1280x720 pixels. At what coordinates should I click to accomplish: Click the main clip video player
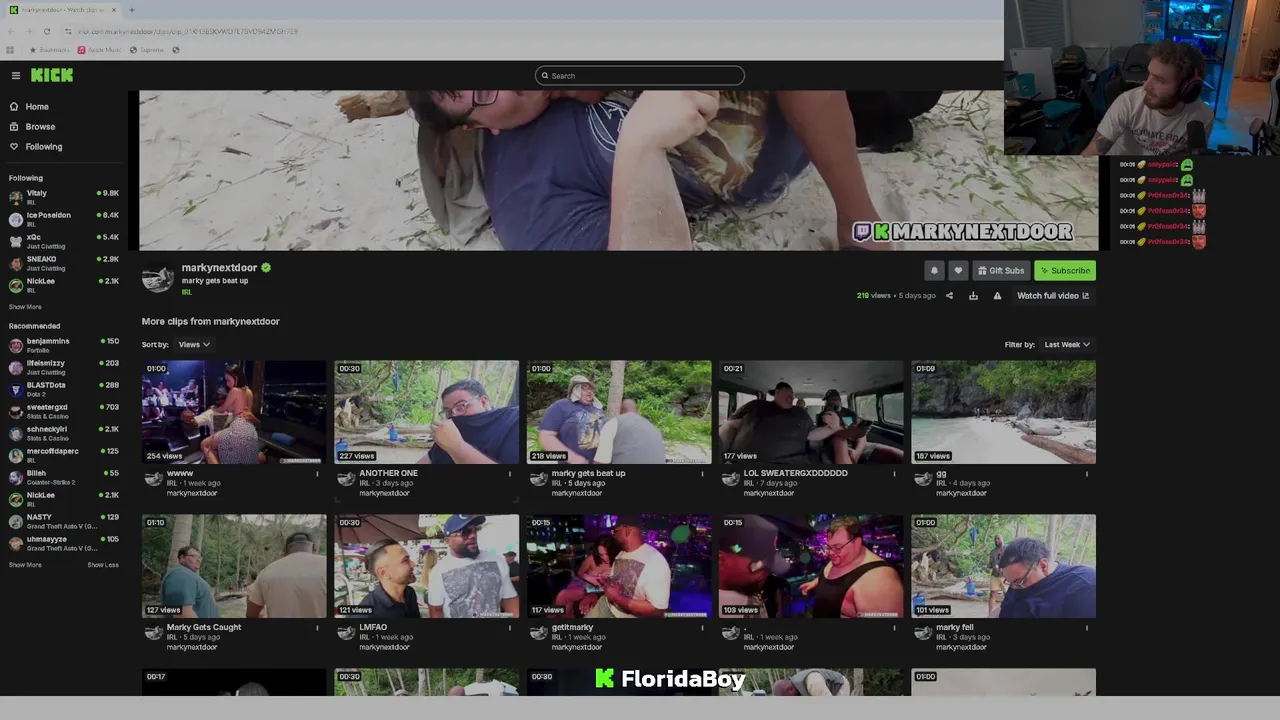coord(618,171)
